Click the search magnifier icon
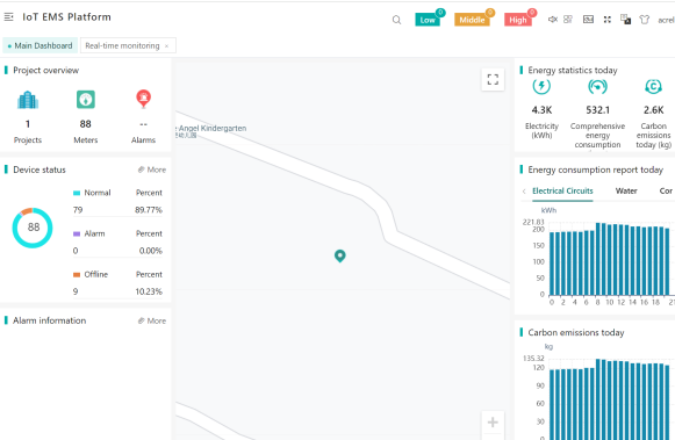The height and width of the screenshot is (440, 675). tap(396, 19)
